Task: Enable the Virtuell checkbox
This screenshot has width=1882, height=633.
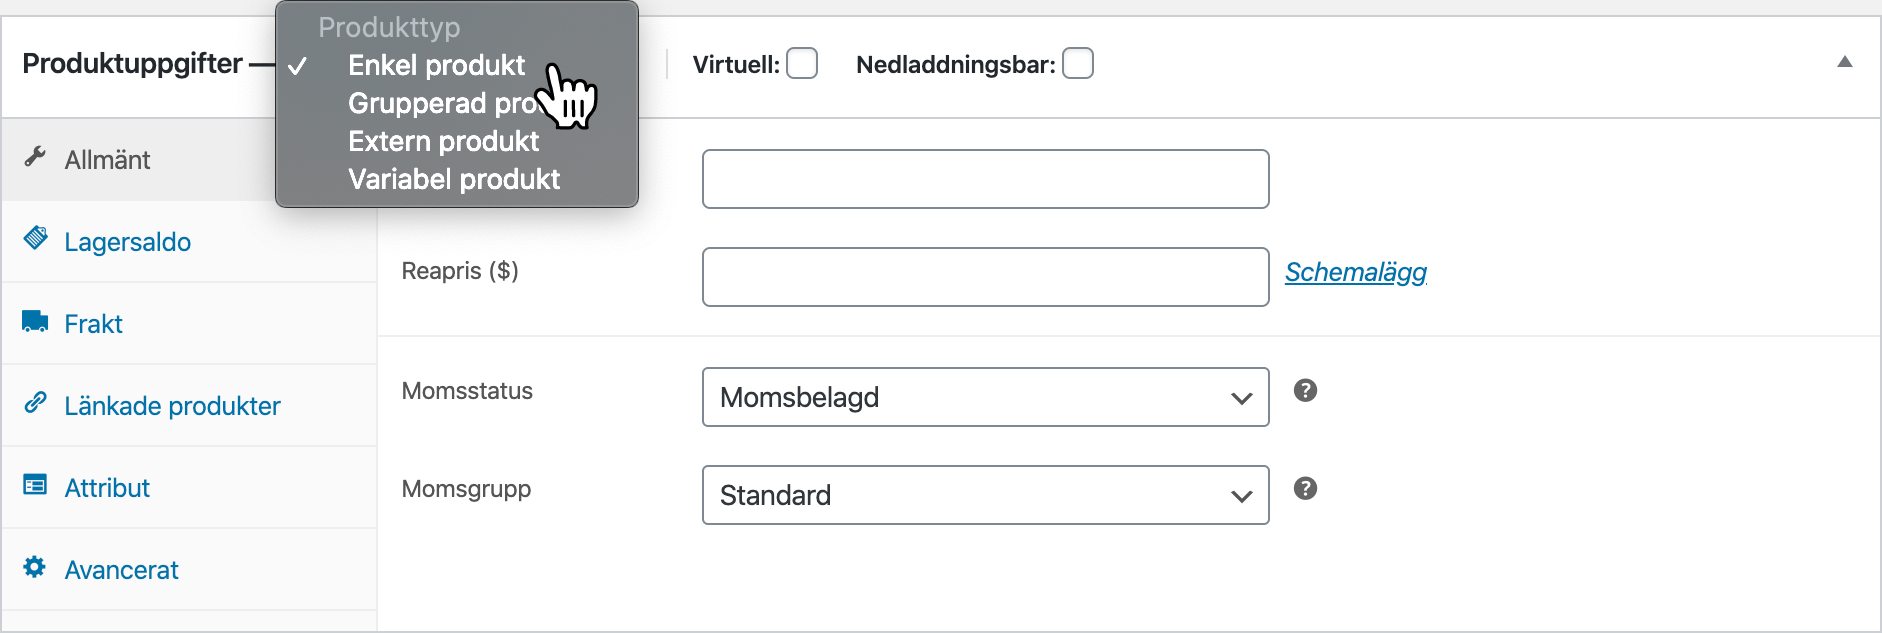Action: point(802,64)
